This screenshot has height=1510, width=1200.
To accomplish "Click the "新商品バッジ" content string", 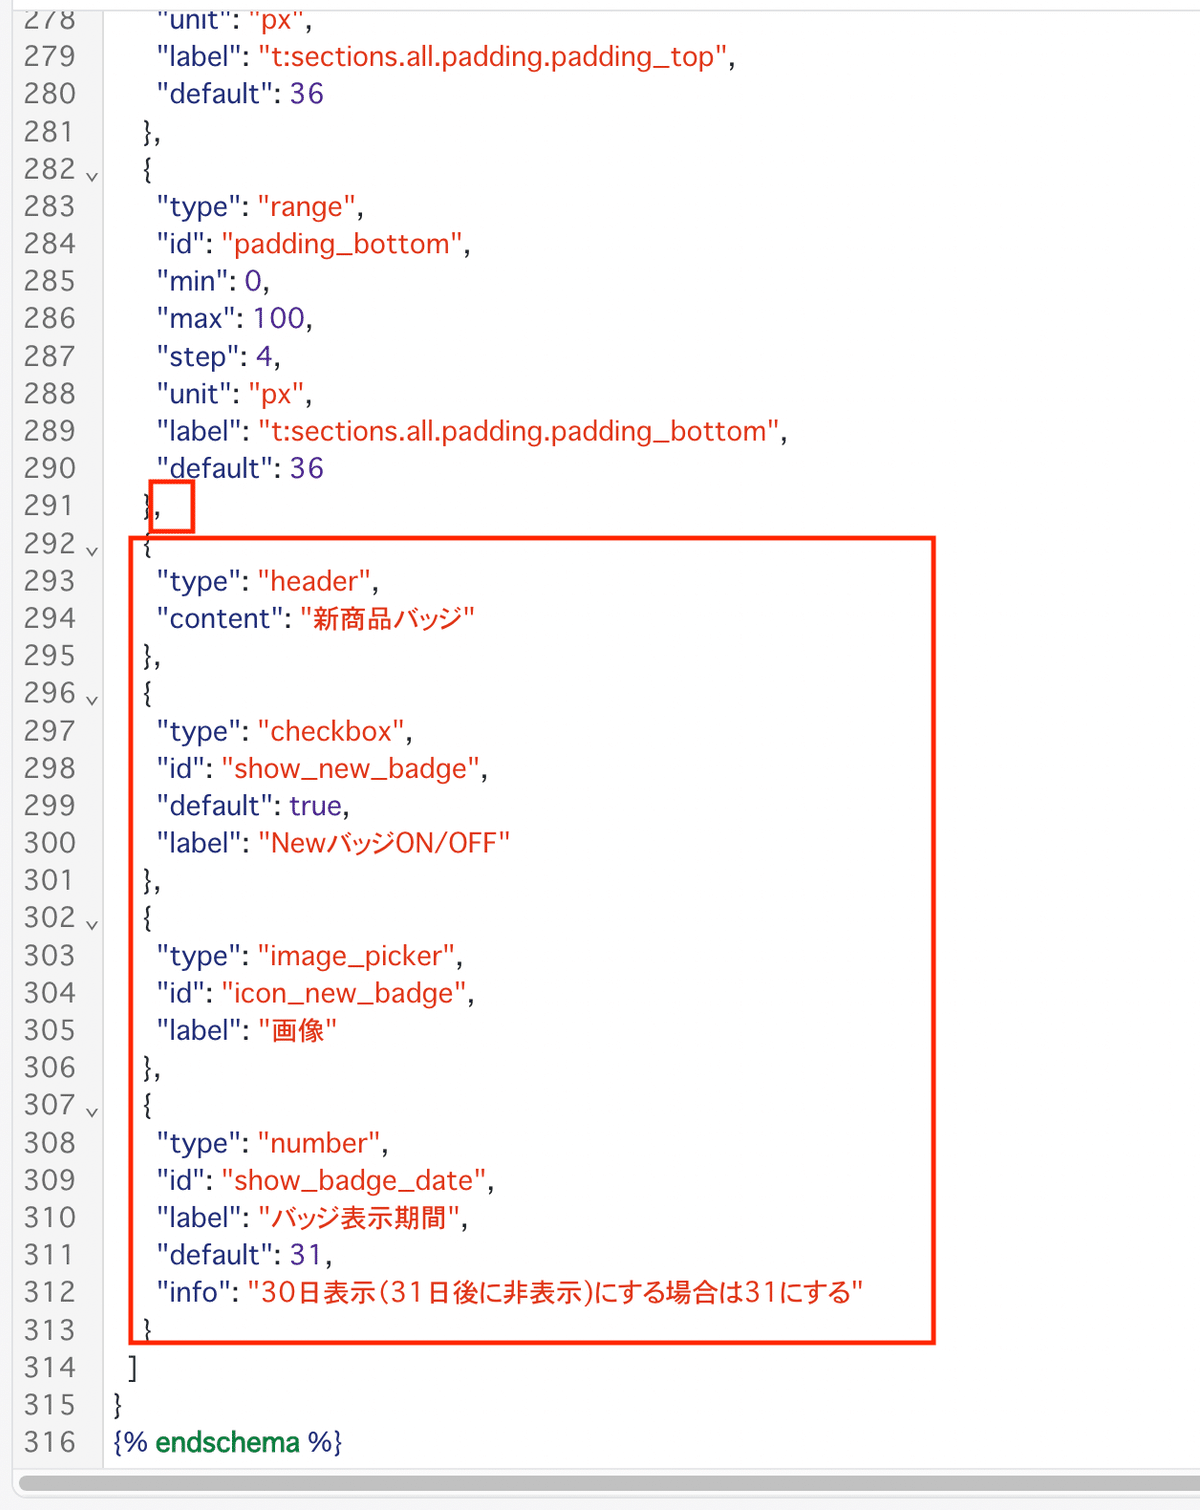I will pos(387,618).
